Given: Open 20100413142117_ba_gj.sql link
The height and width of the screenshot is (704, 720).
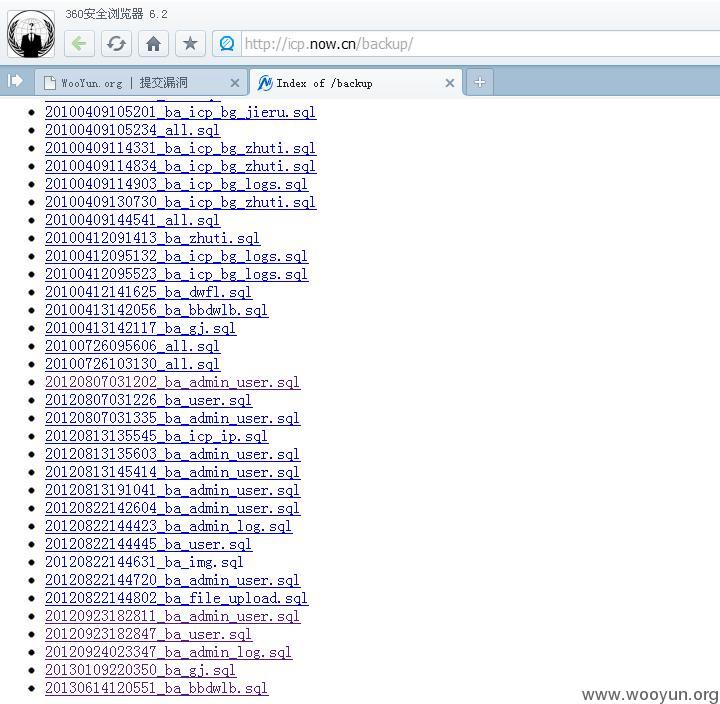Looking at the screenshot, I should [x=141, y=328].
